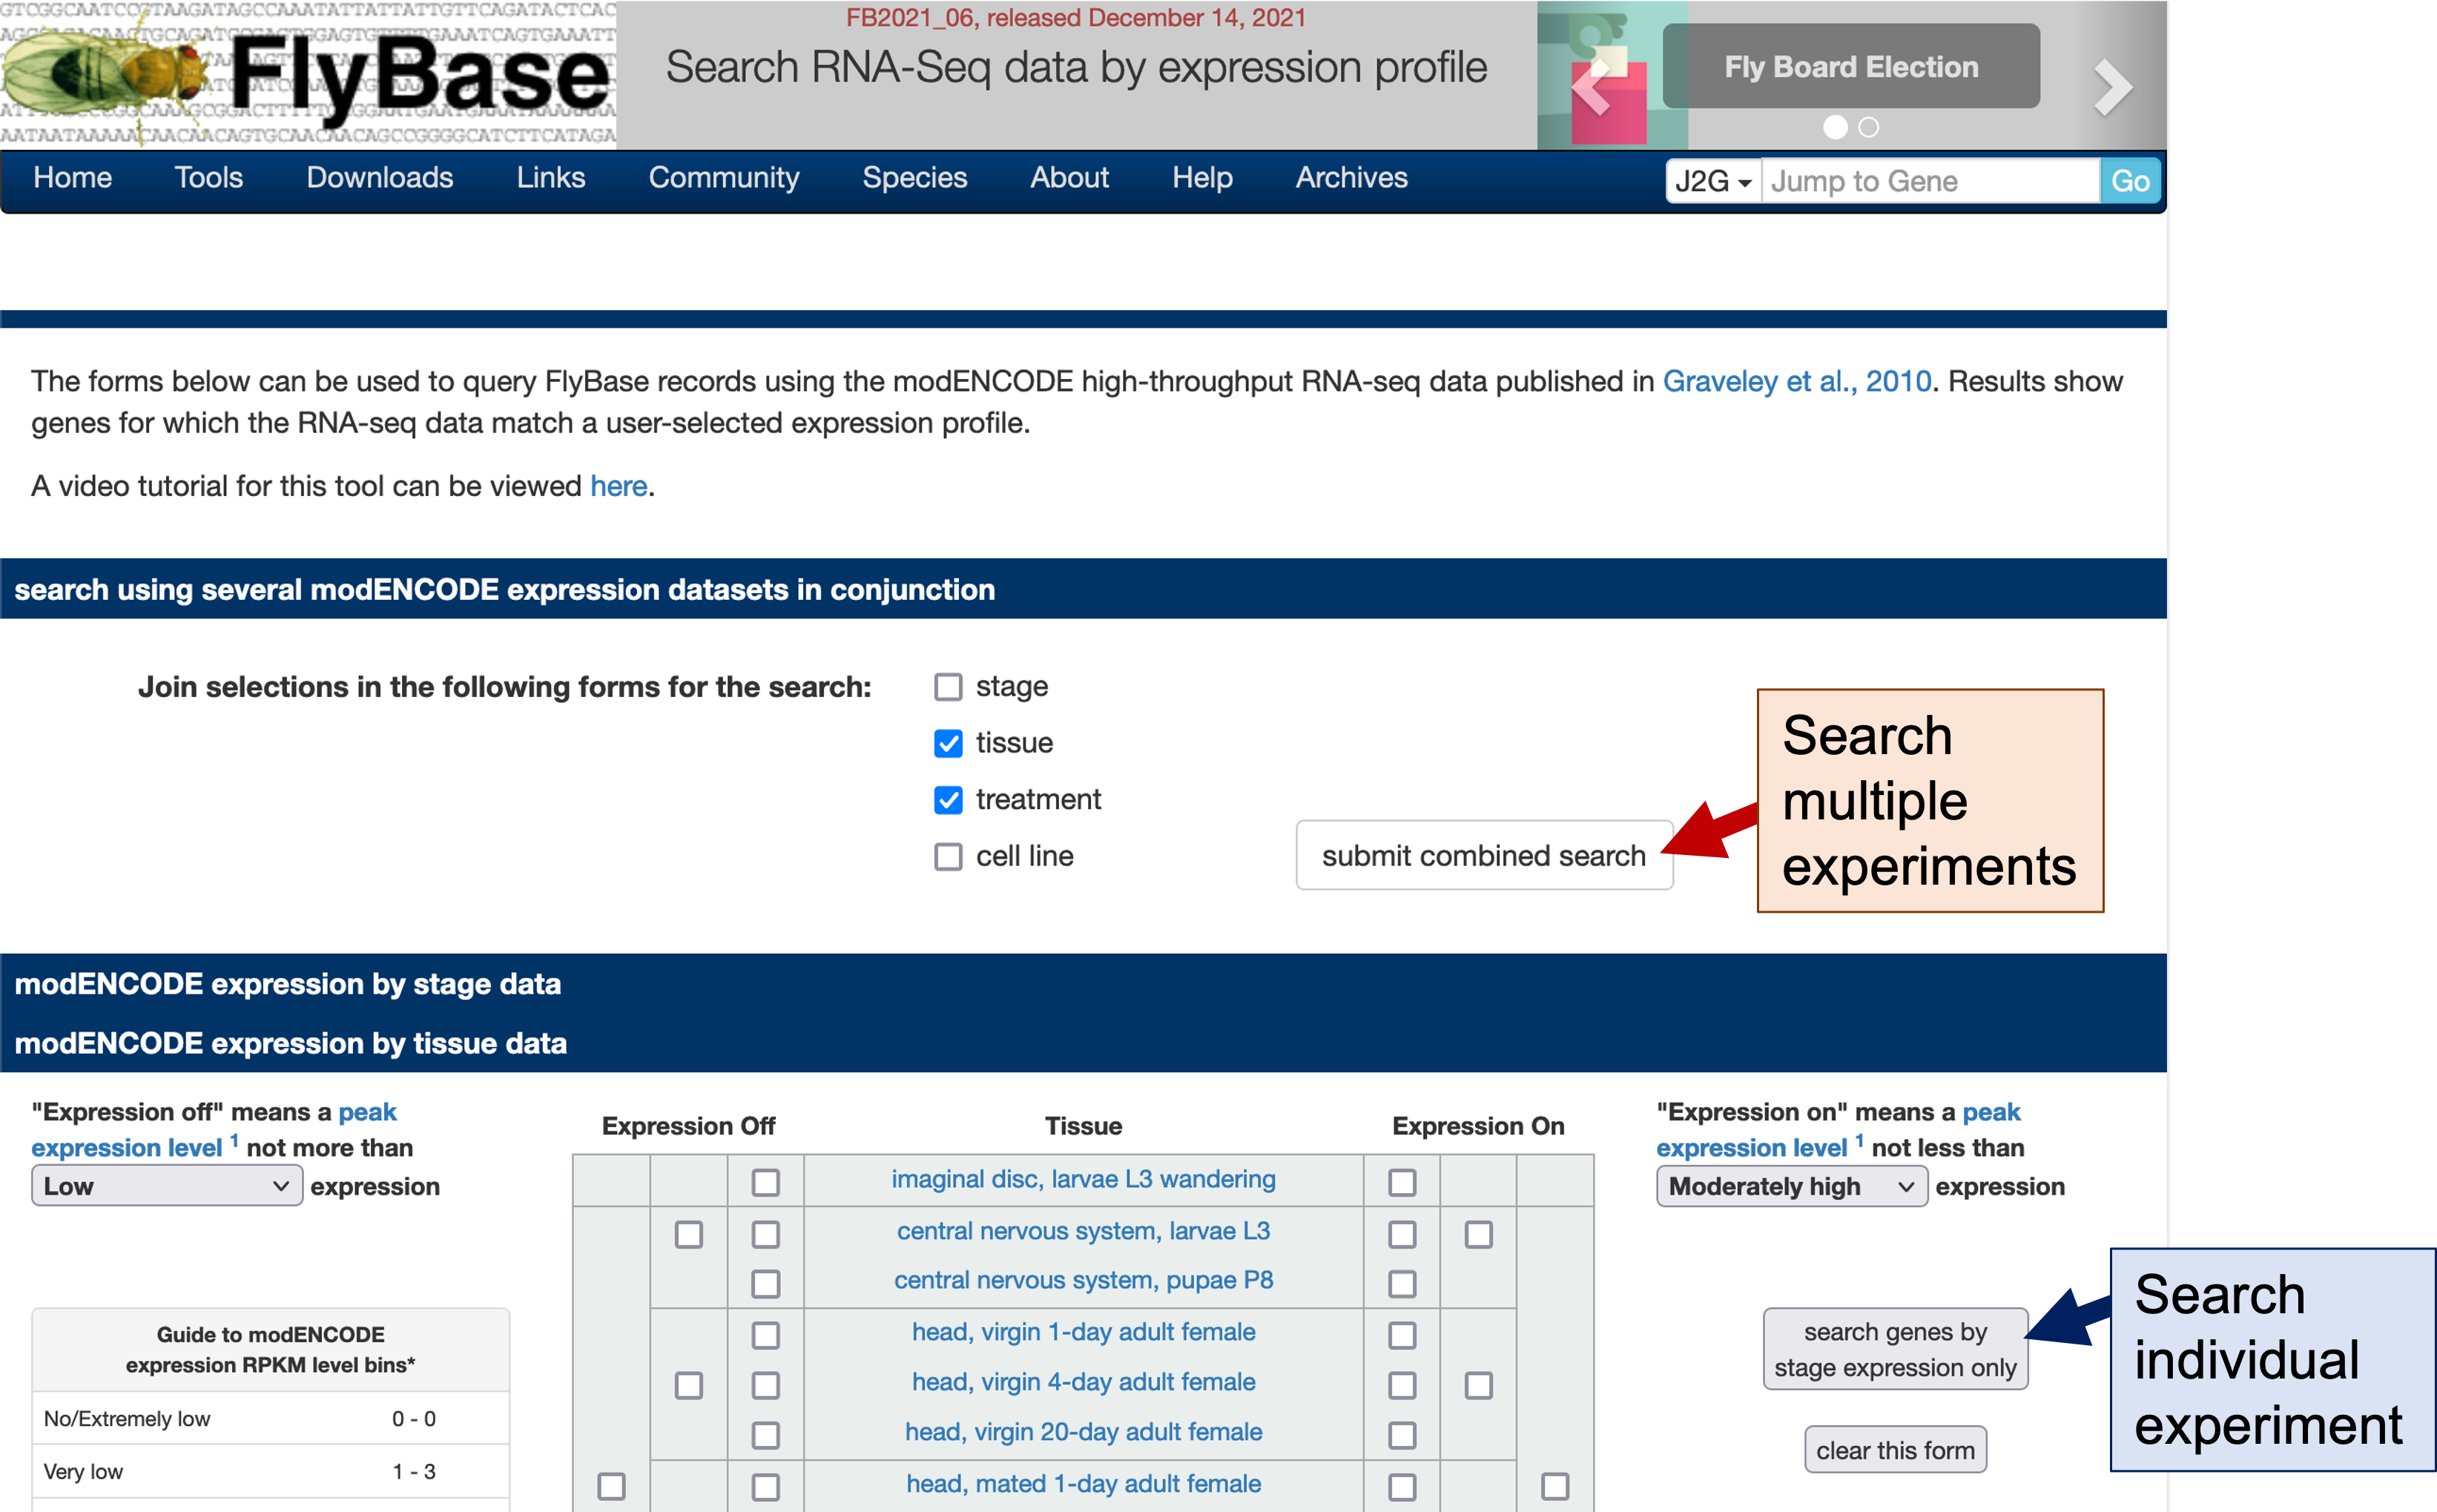Viewport: 2437px width, 1512px height.
Task: Click submit combined search button
Action: pos(1483,856)
